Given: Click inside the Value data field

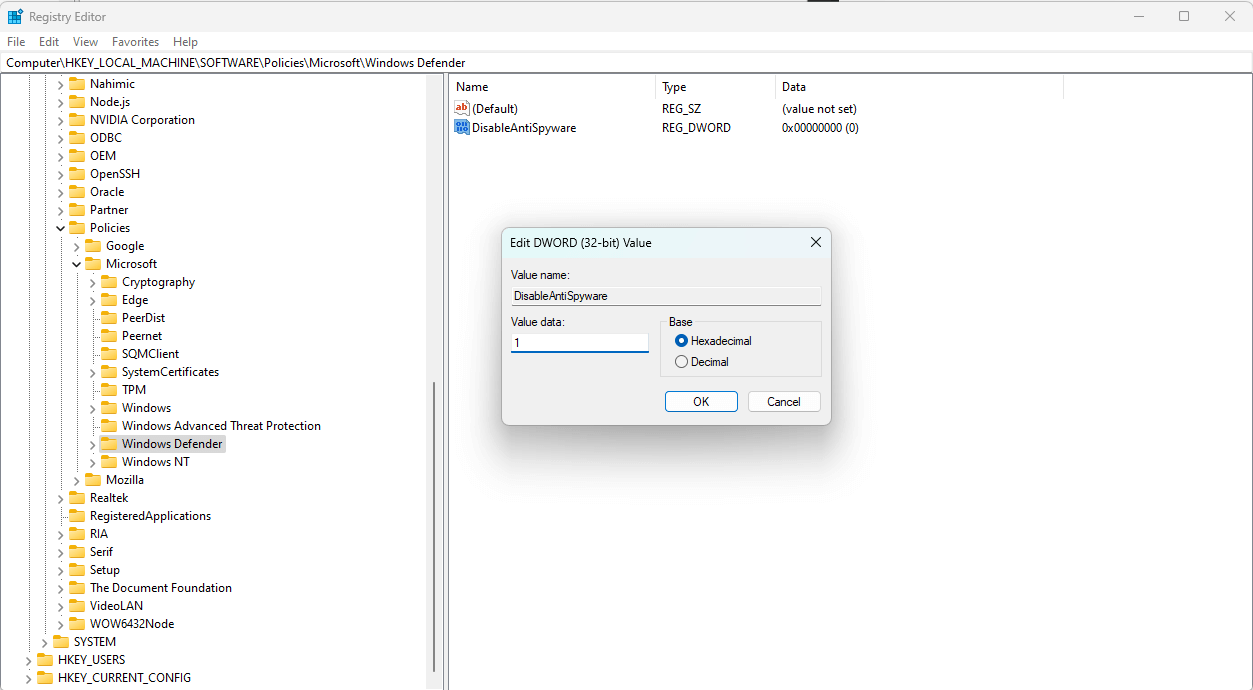Looking at the screenshot, I should pyautogui.click(x=579, y=342).
